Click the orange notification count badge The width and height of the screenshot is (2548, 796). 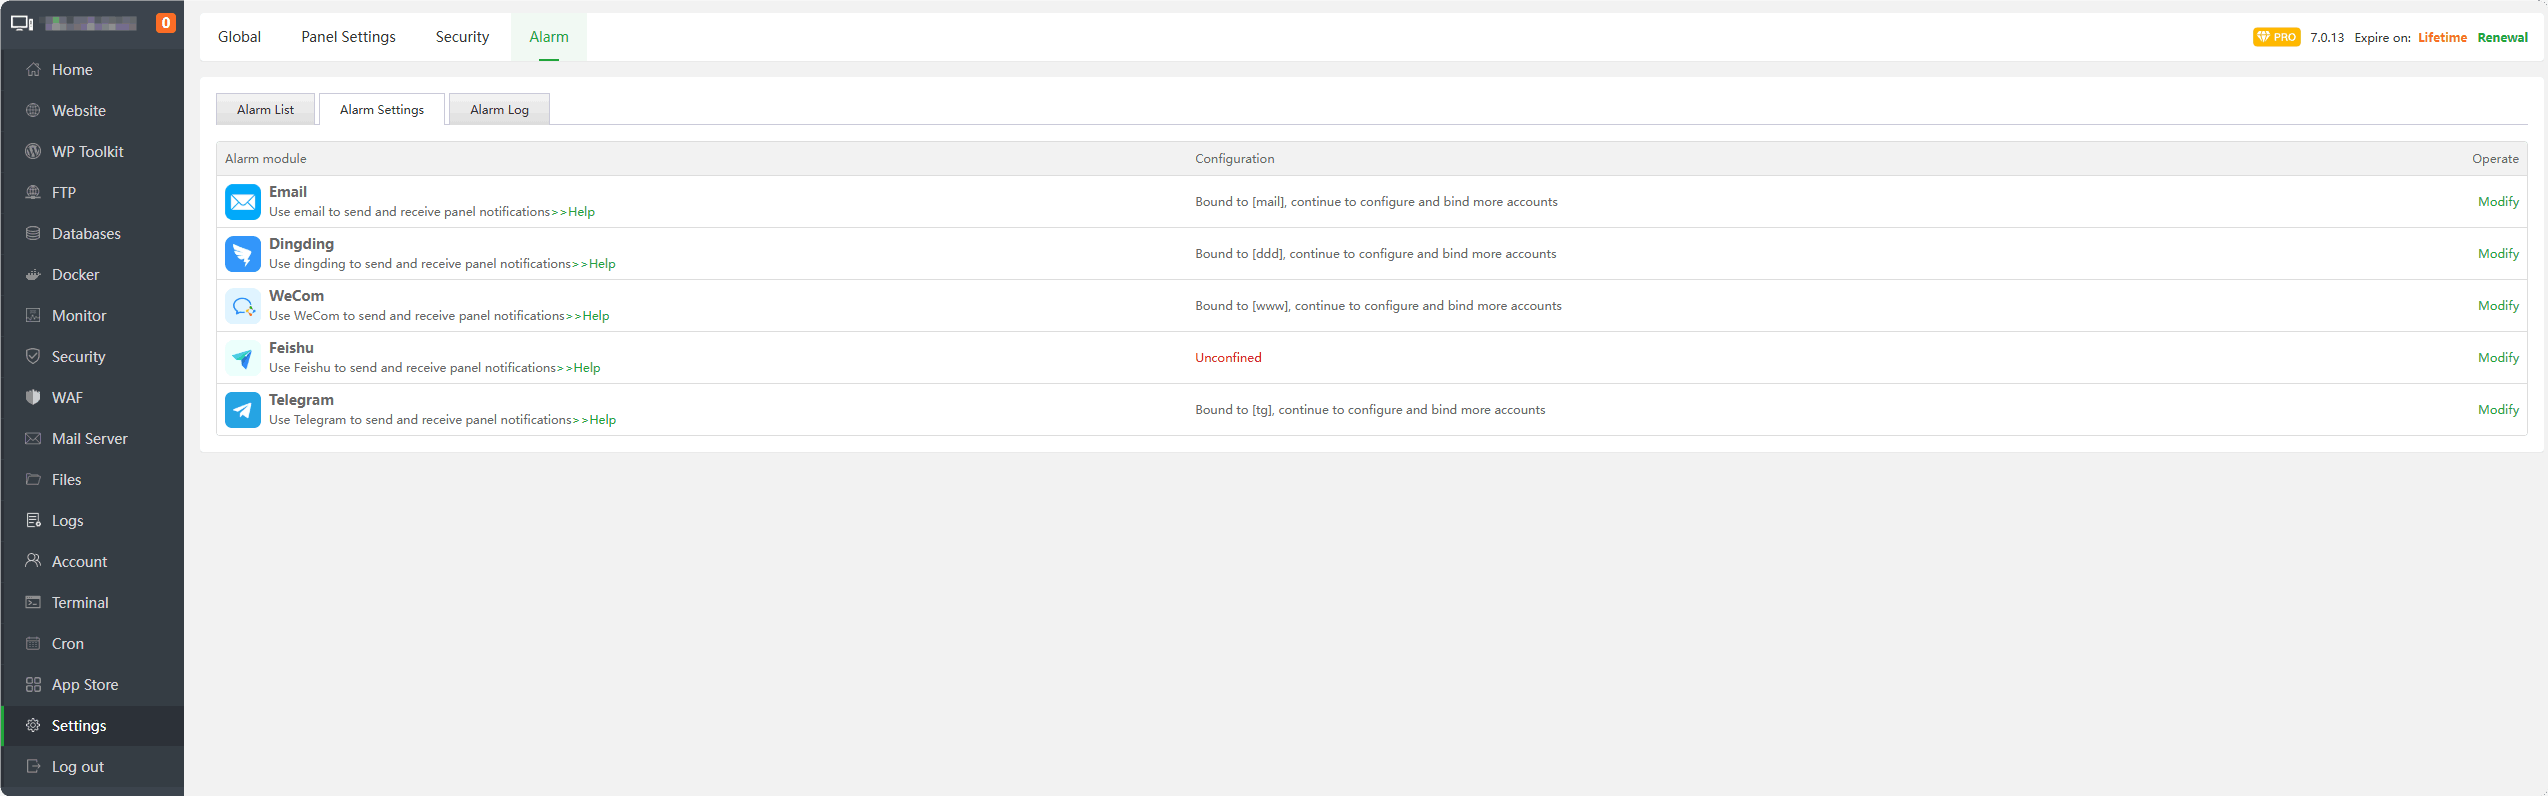[166, 23]
